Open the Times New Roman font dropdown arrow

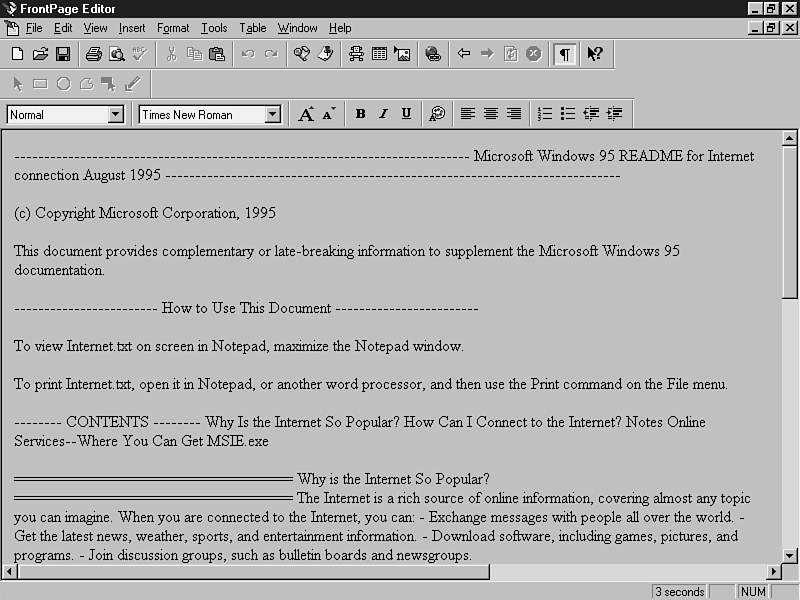[x=273, y=115]
